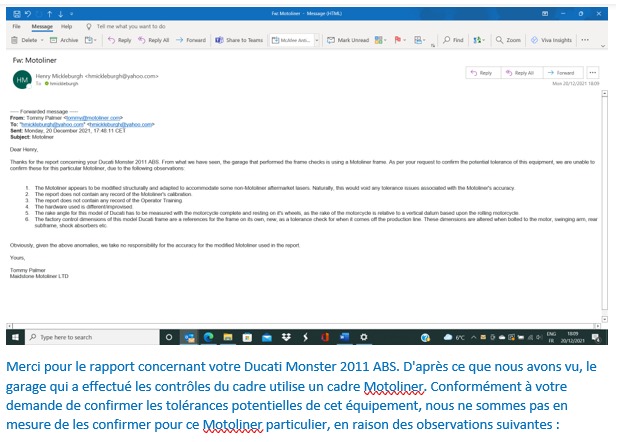Click the scroll up arrow of message pane
Image resolution: width=636 pixels, height=442 pixels.
(604, 94)
